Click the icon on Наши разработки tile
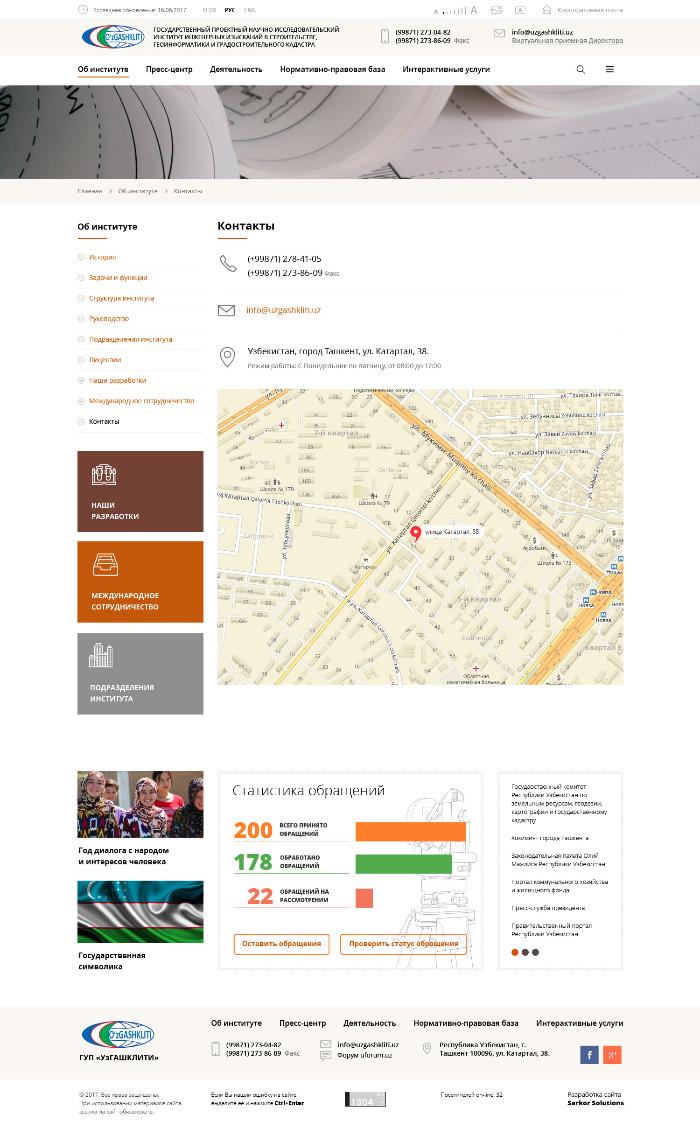The image size is (700, 1128). point(104,475)
